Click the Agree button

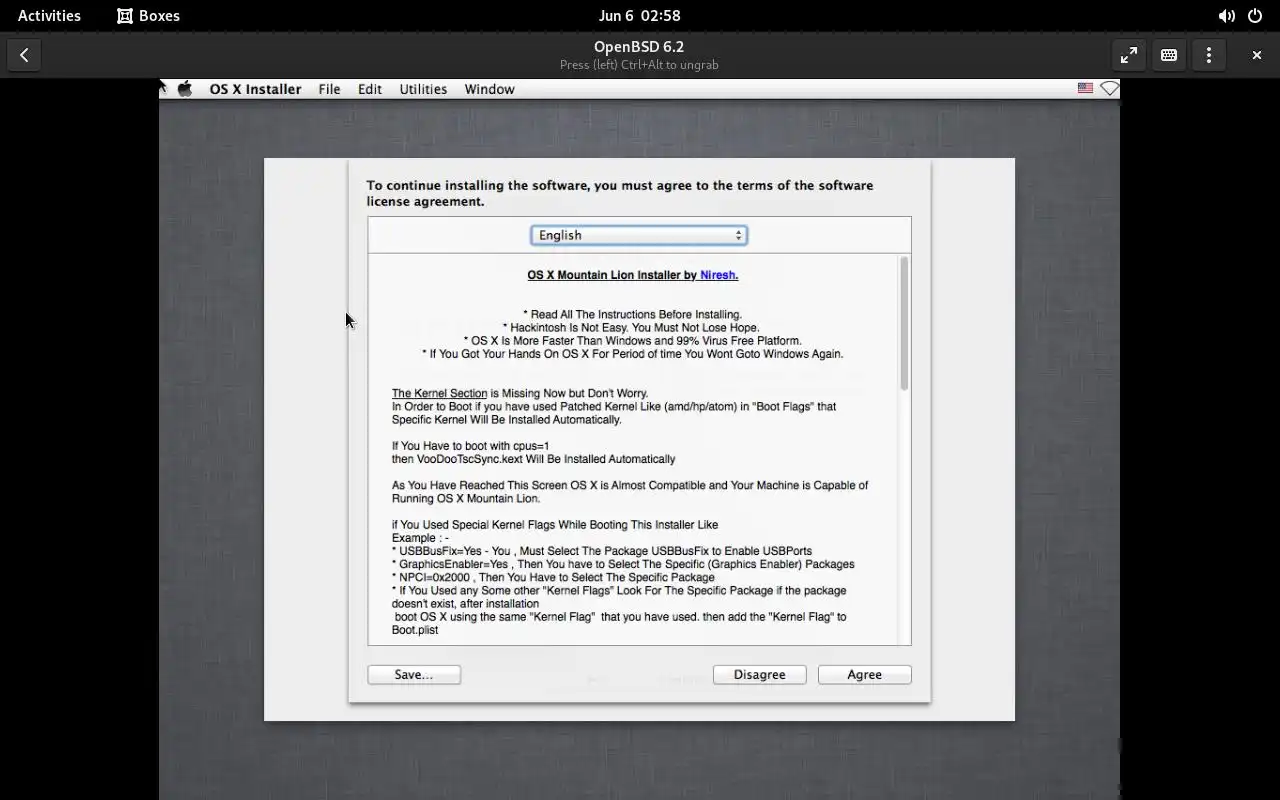click(x=864, y=675)
